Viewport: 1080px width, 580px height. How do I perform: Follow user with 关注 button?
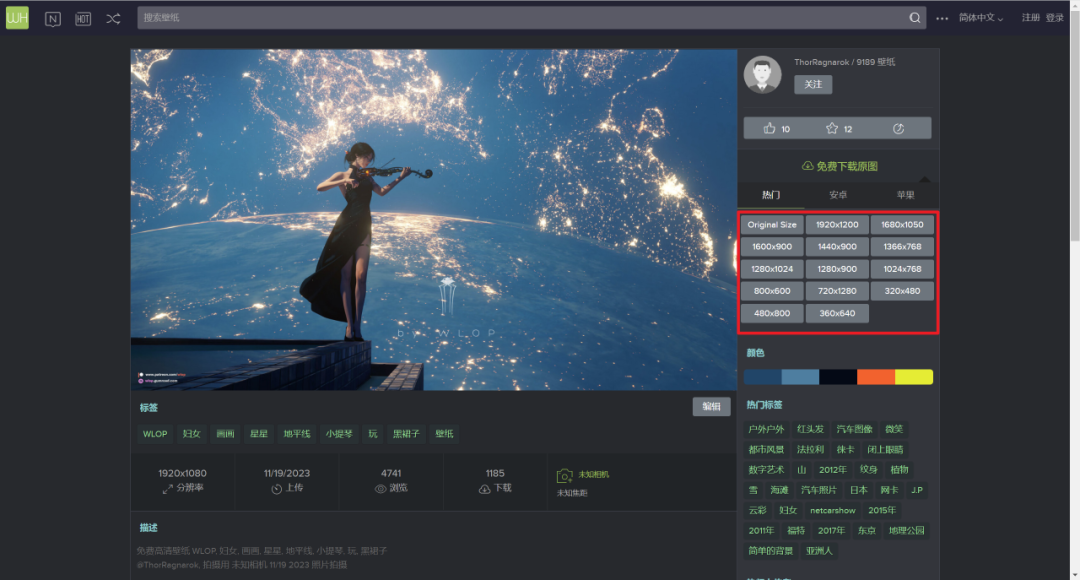click(x=813, y=84)
